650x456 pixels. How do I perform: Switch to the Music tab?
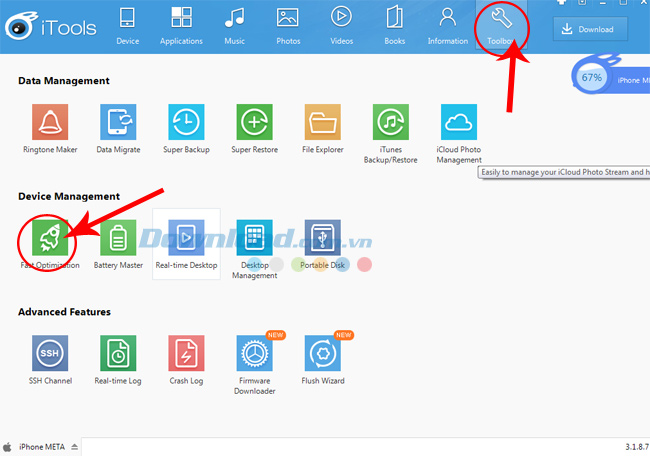point(235,25)
